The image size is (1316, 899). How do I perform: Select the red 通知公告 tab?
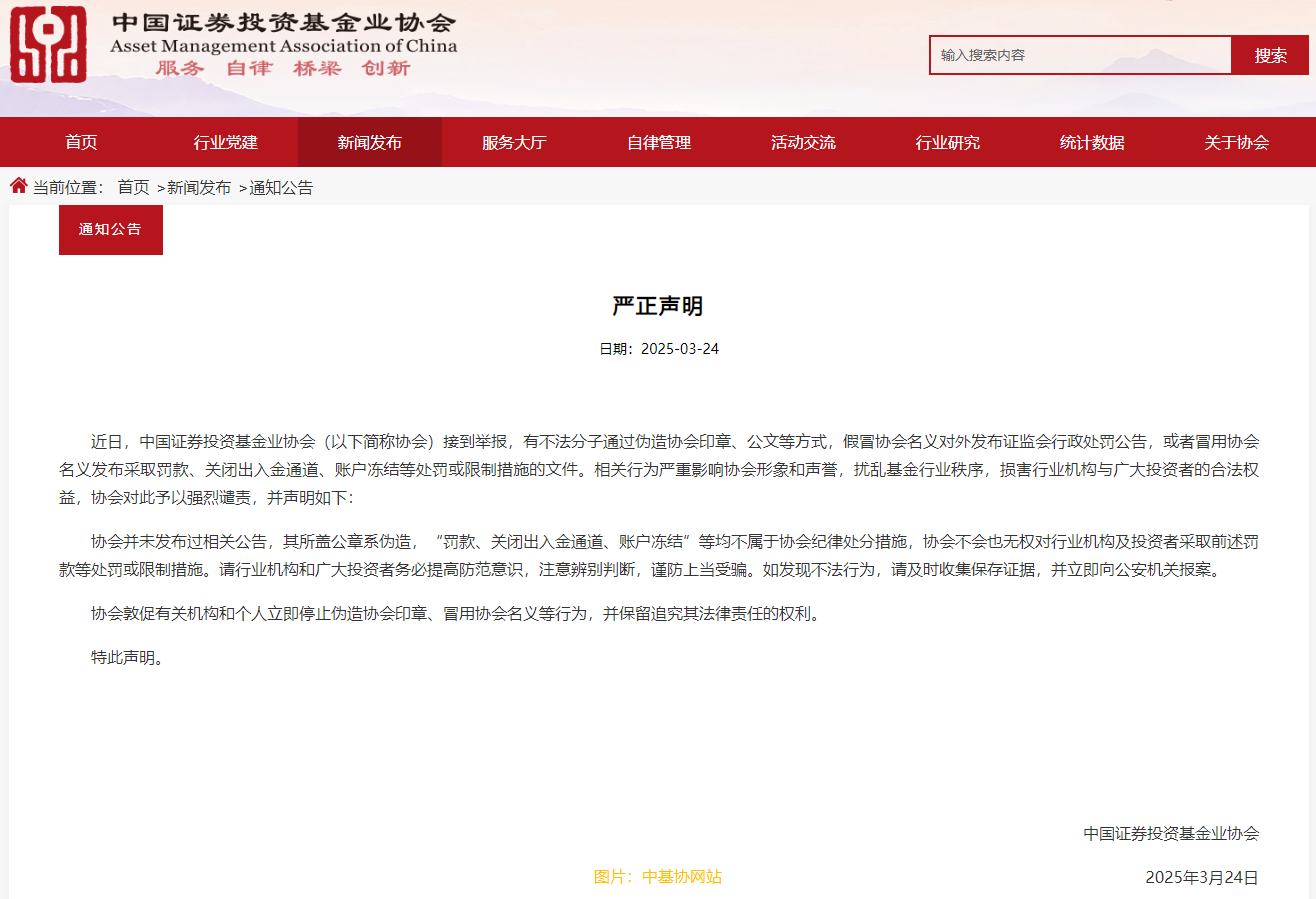(x=111, y=230)
